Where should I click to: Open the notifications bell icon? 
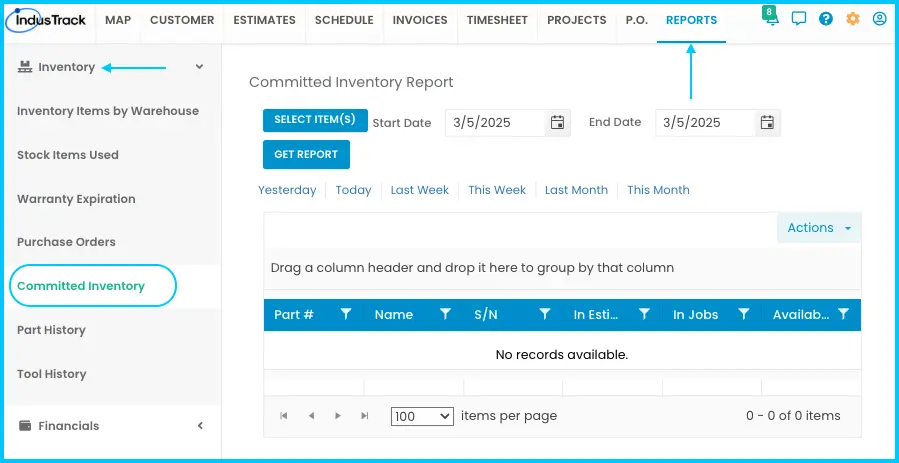(x=772, y=19)
